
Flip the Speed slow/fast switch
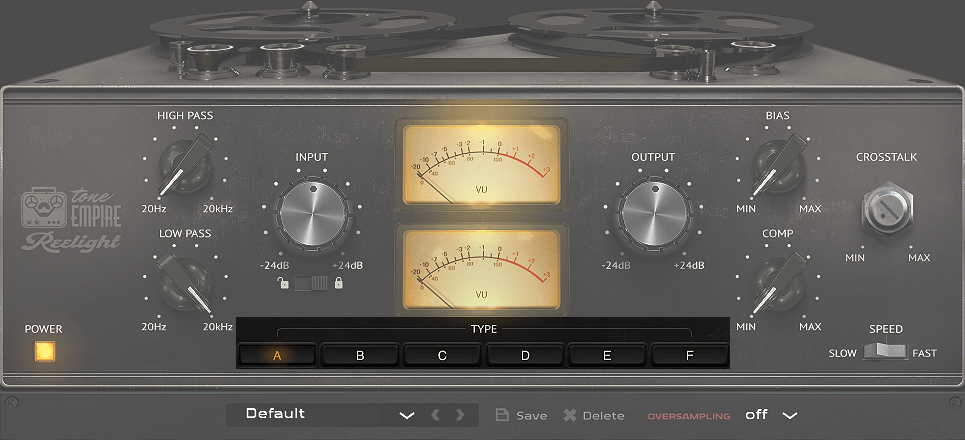[x=885, y=352]
